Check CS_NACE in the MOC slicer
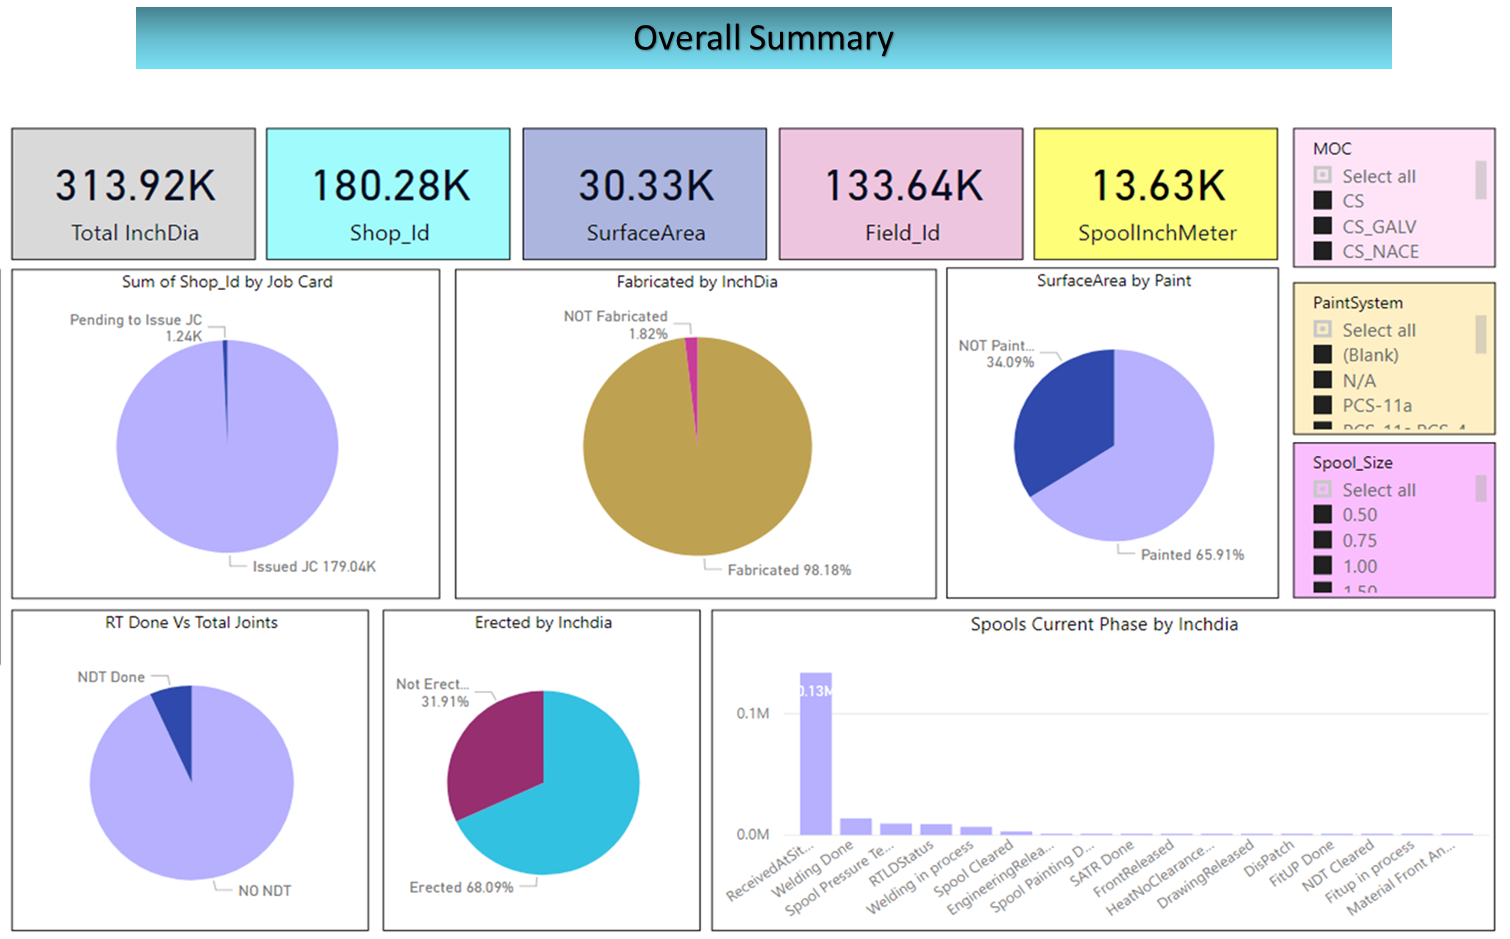 point(1322,251)
